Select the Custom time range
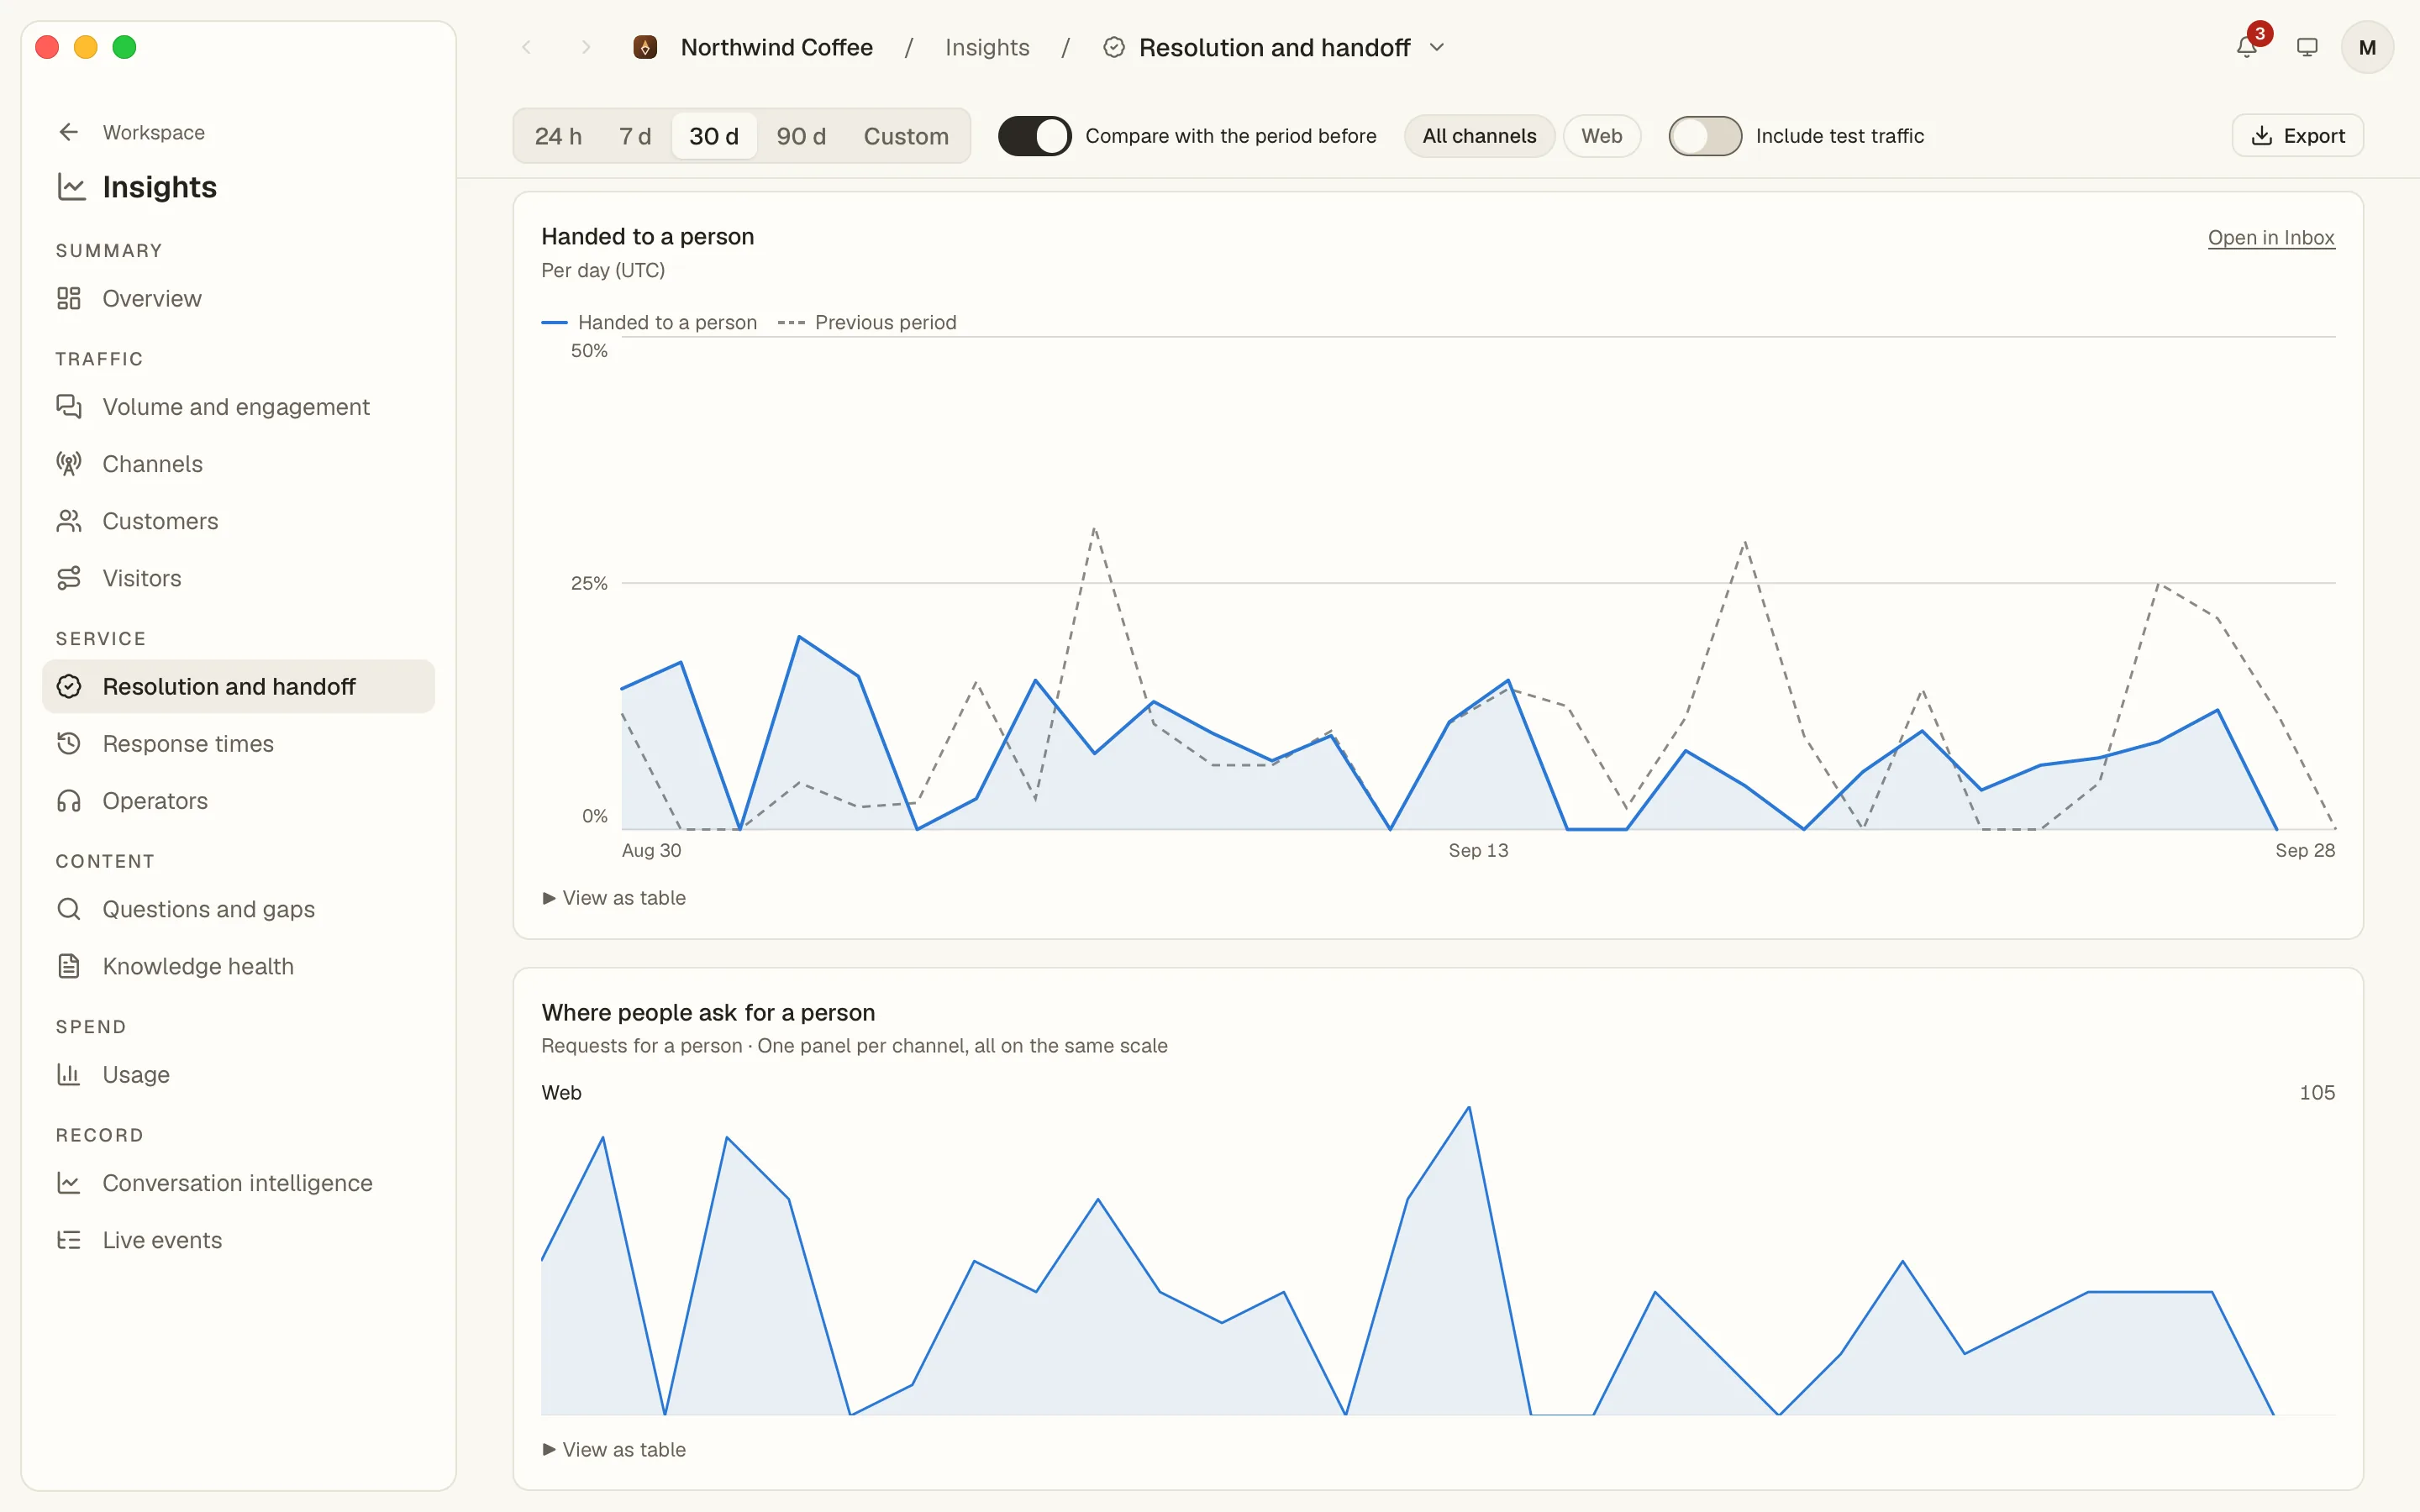The height and width of the screenshot is (1512, 2420). 906,136
